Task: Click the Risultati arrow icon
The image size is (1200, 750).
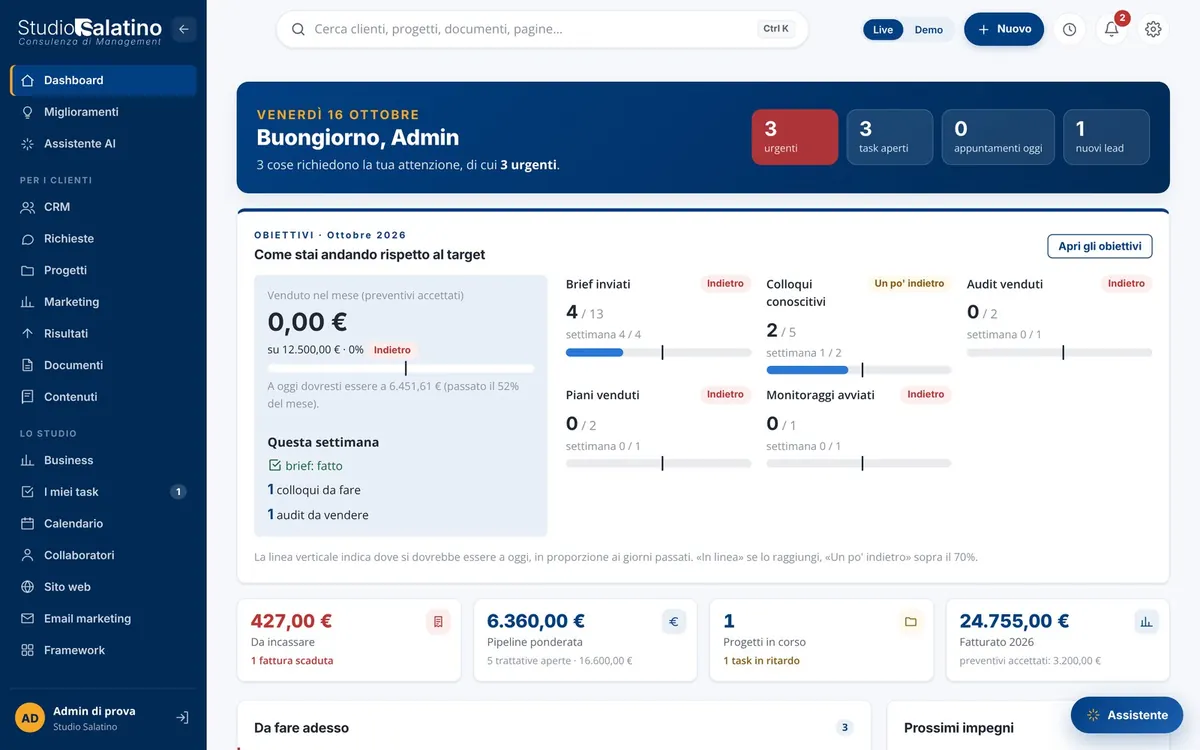Action: tap(27, 333)
